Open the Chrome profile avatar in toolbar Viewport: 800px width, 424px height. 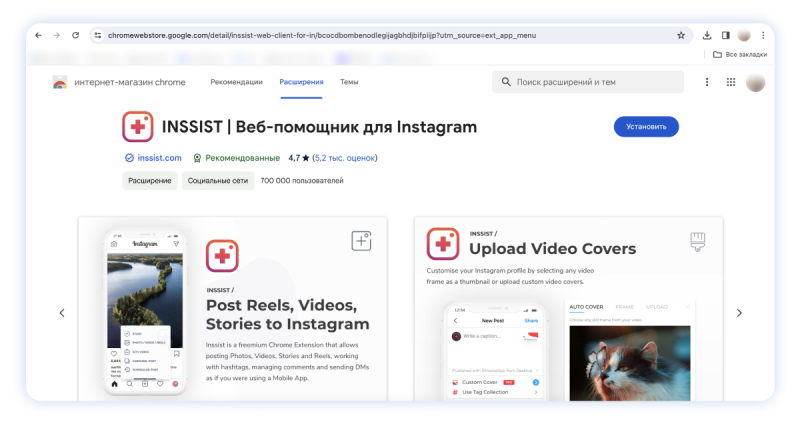(x=744, y=35)
